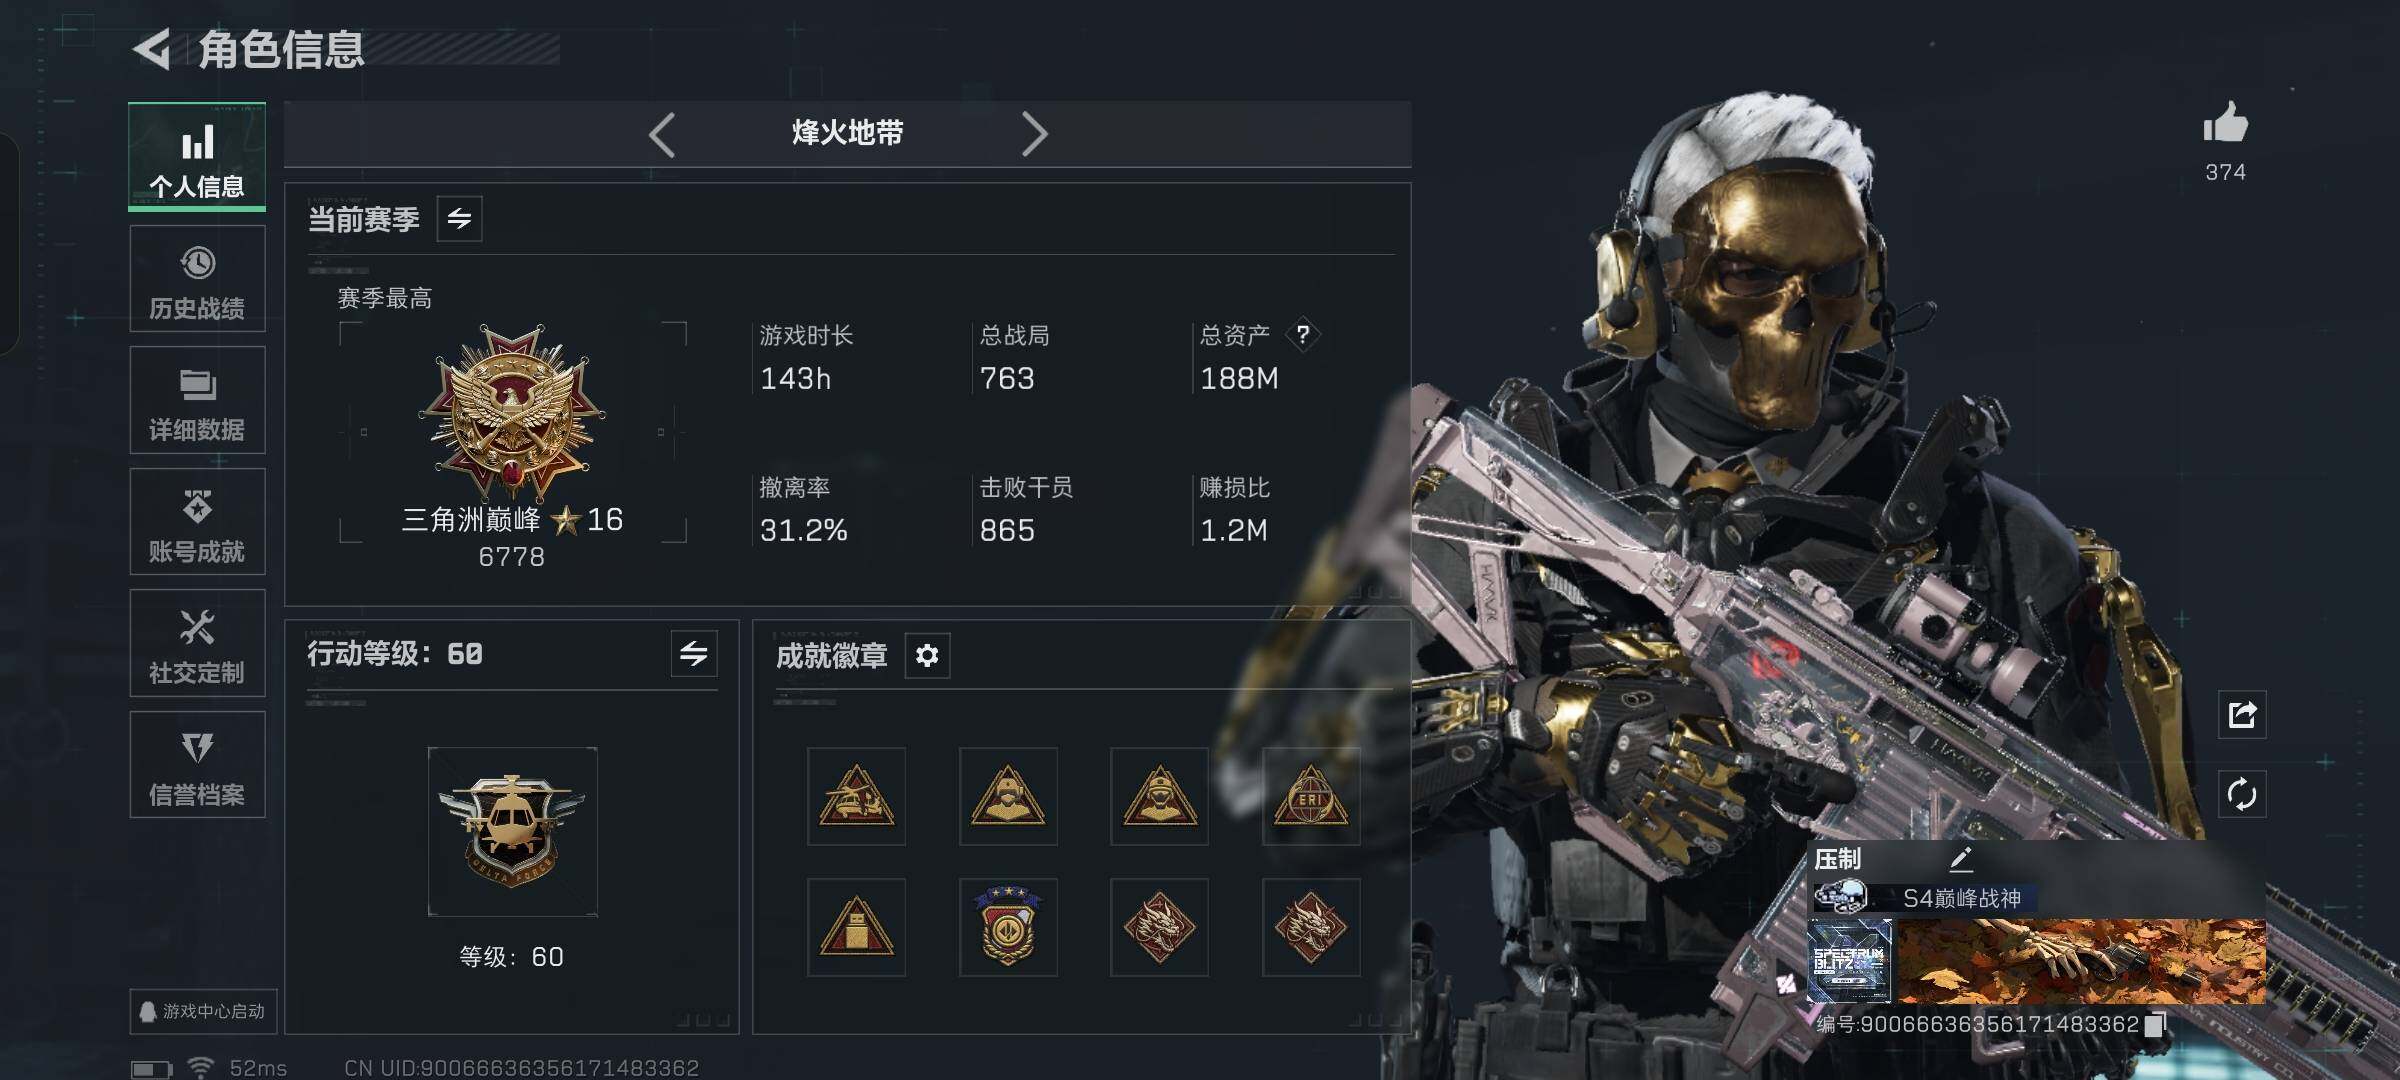Open the 历史战绩 tab

tap(197, 279)
